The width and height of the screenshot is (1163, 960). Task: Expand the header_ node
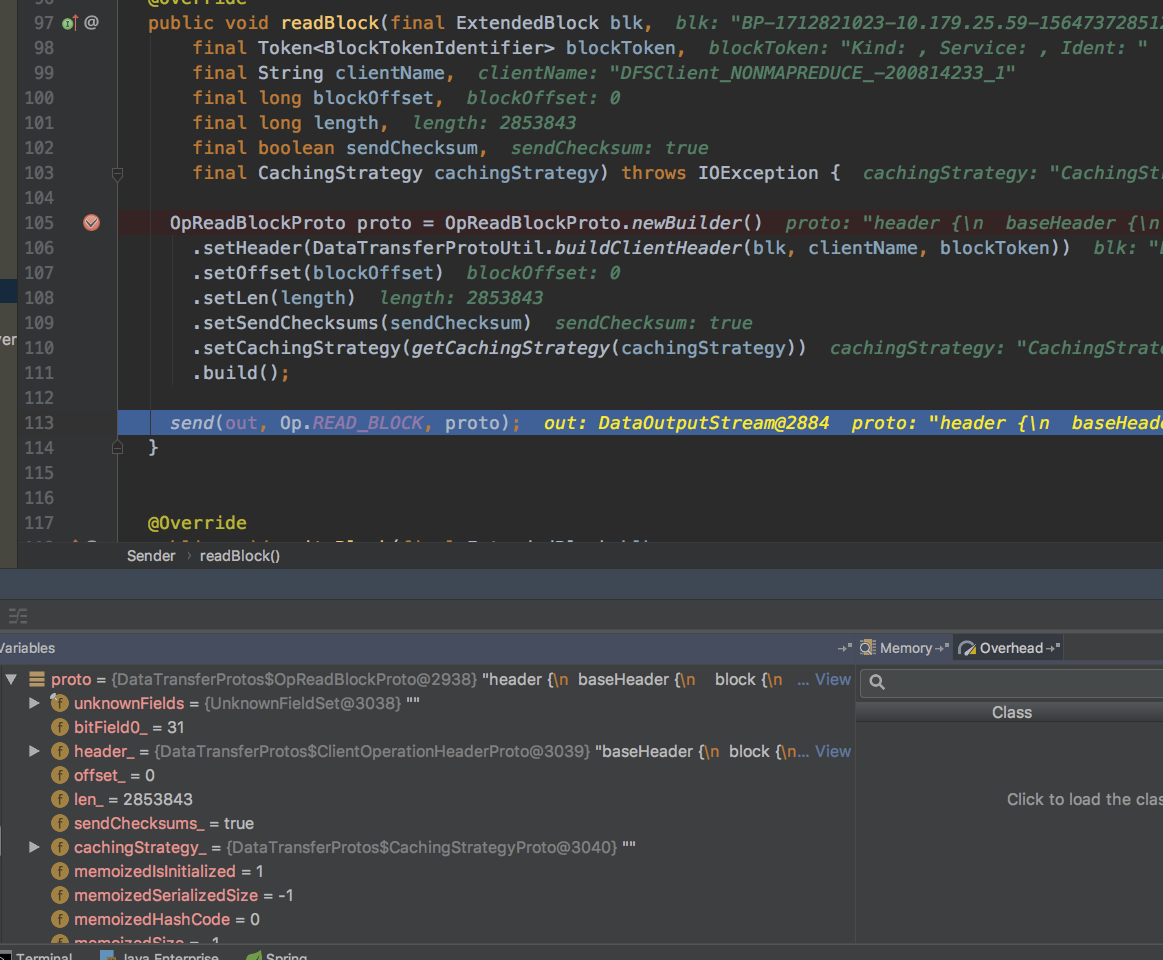[34, 751]
